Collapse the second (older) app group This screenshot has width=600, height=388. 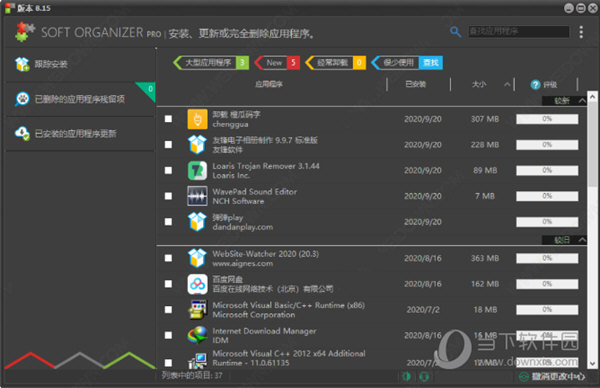[582, 240]
